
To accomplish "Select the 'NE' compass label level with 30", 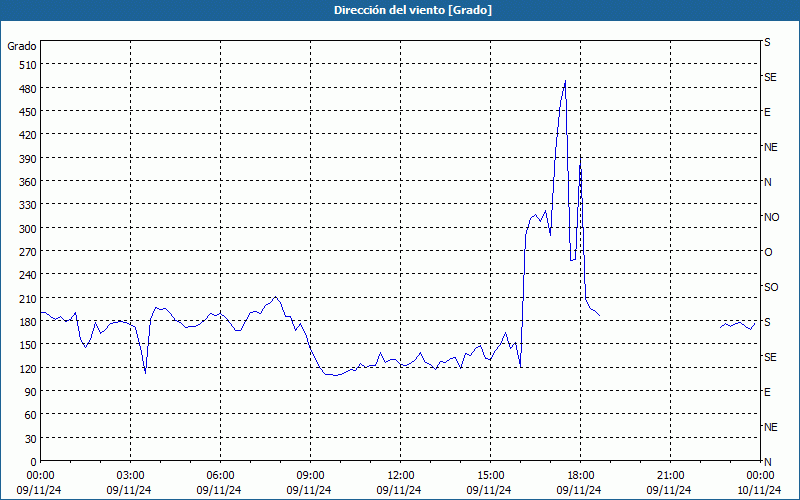I will click(771, 427).
